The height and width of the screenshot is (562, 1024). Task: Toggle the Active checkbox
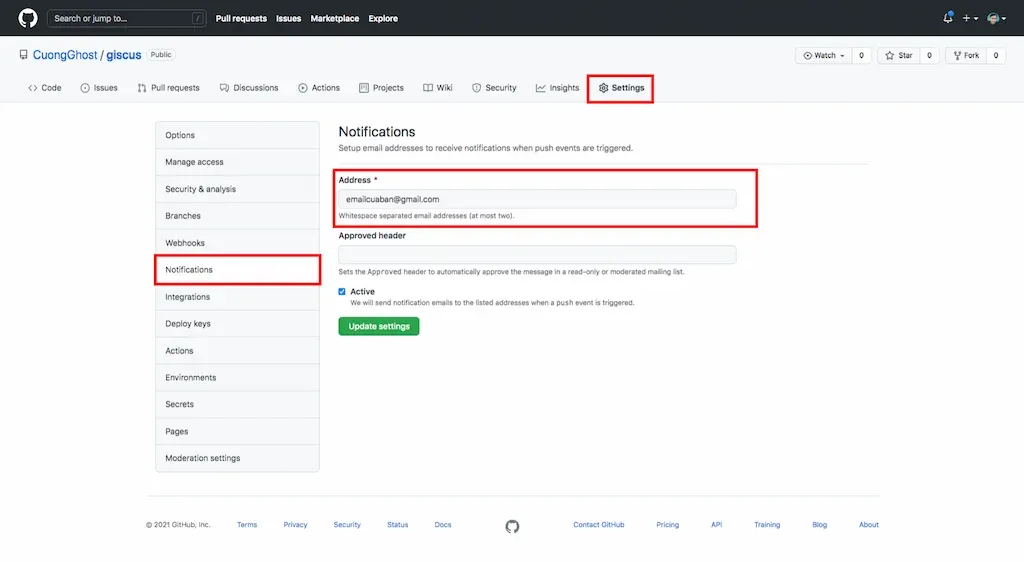pos(342,292)
